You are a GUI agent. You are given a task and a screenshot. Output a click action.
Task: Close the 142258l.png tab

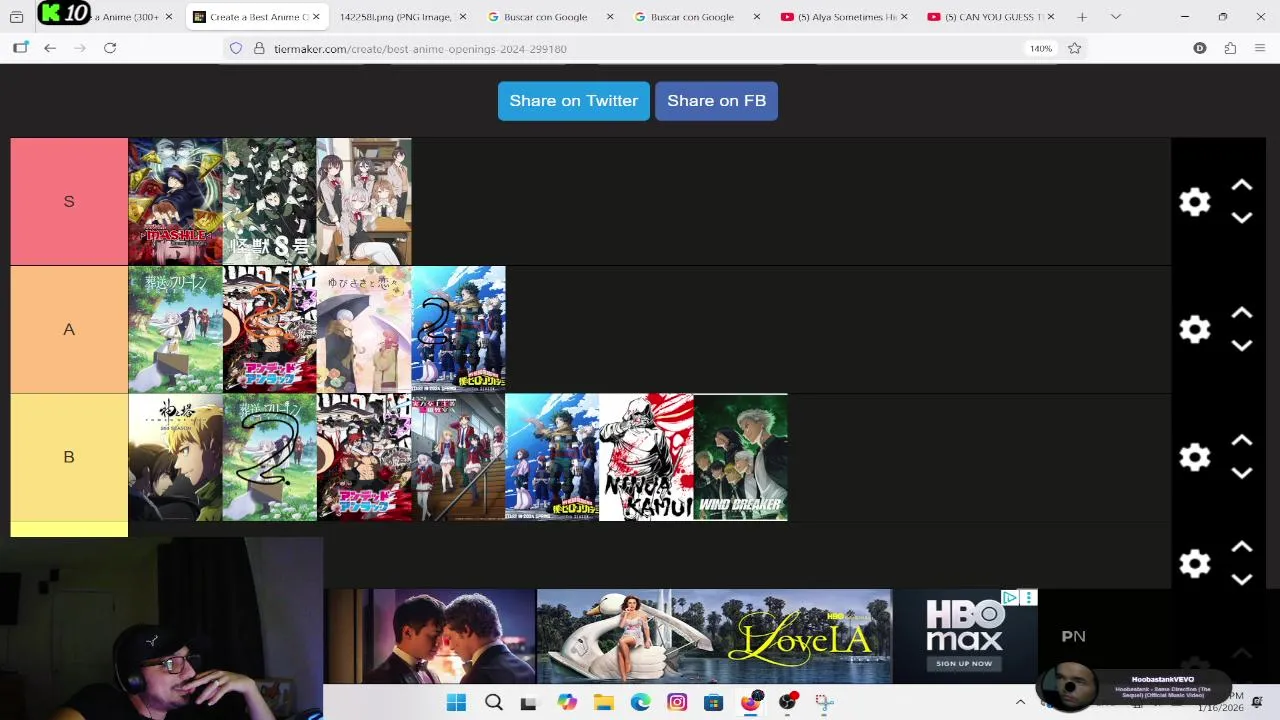[x=462, y=17]
